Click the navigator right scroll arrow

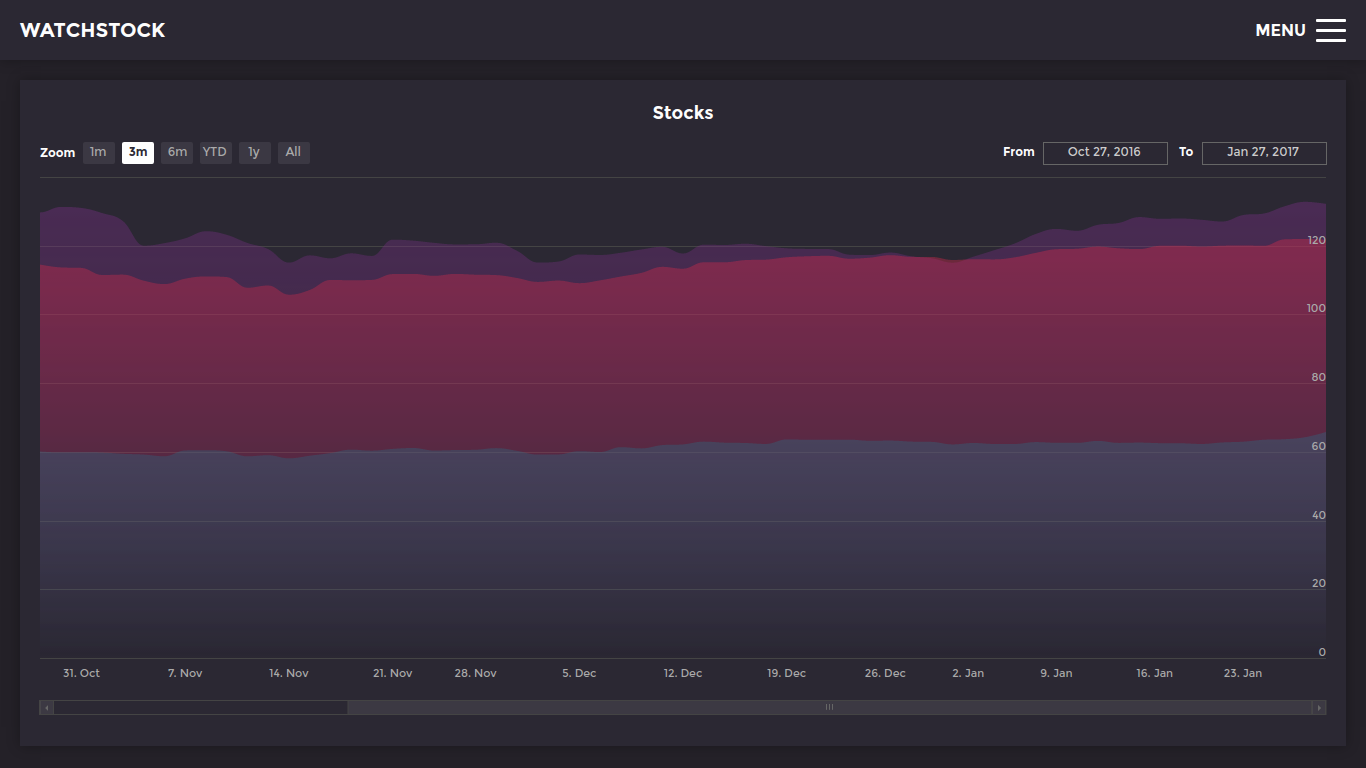click(1319, 708)
